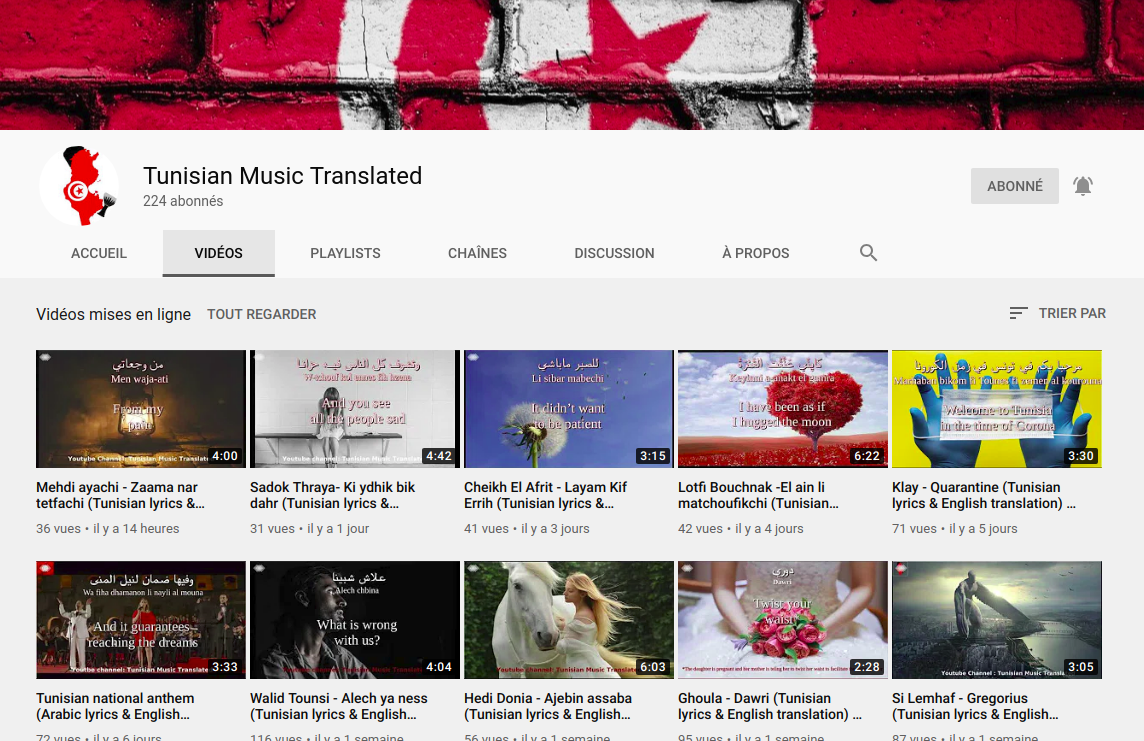Screen dimensions: 1144x741
Task: Click 42 vues il y a 4 jours
Action: click(741, 529)
